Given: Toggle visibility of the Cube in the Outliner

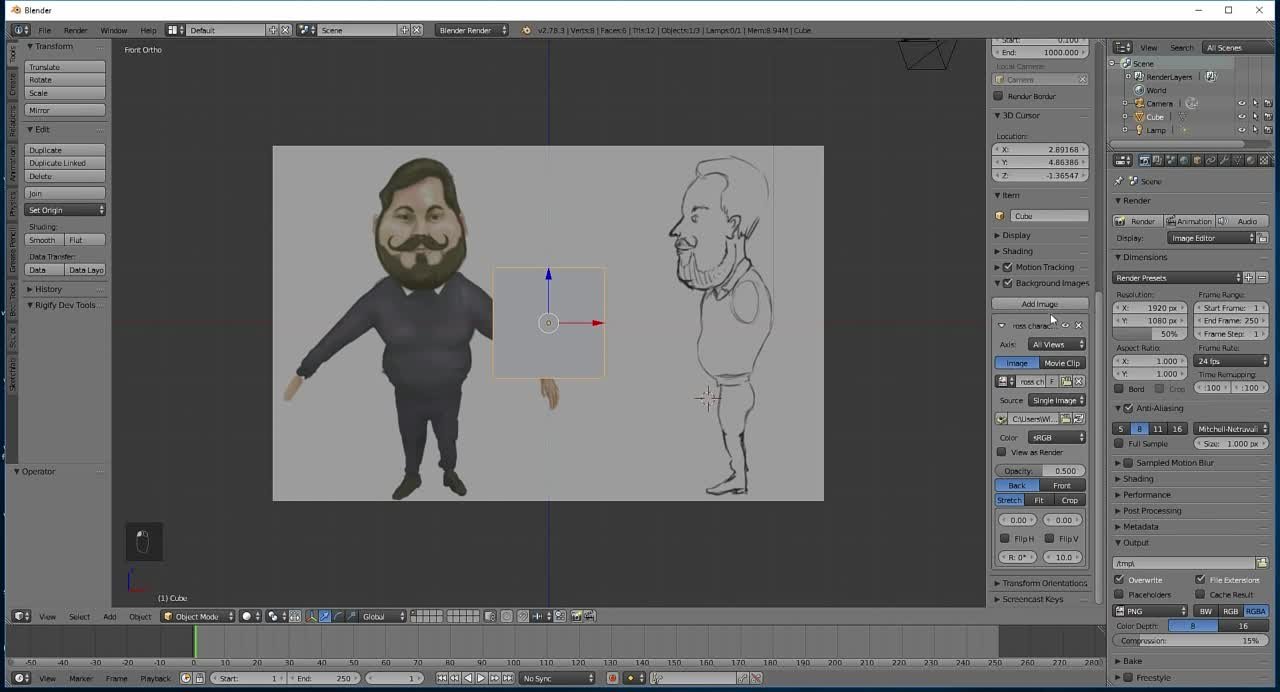Looking at the screenshot, I should click(x=1241, y=116).
